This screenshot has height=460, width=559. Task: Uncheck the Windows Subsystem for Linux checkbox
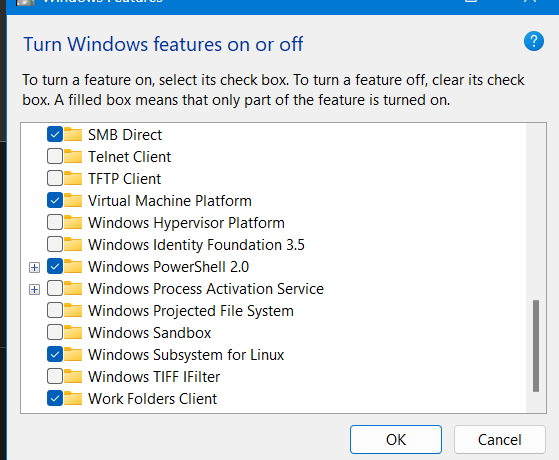pos(55,354)
